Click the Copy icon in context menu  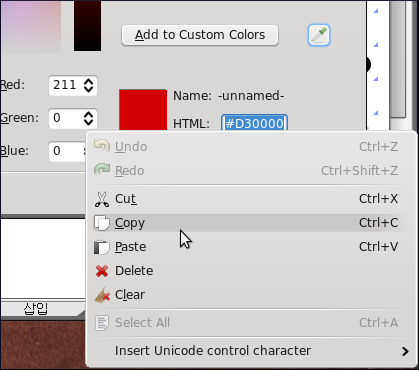(x=102, y=223)
